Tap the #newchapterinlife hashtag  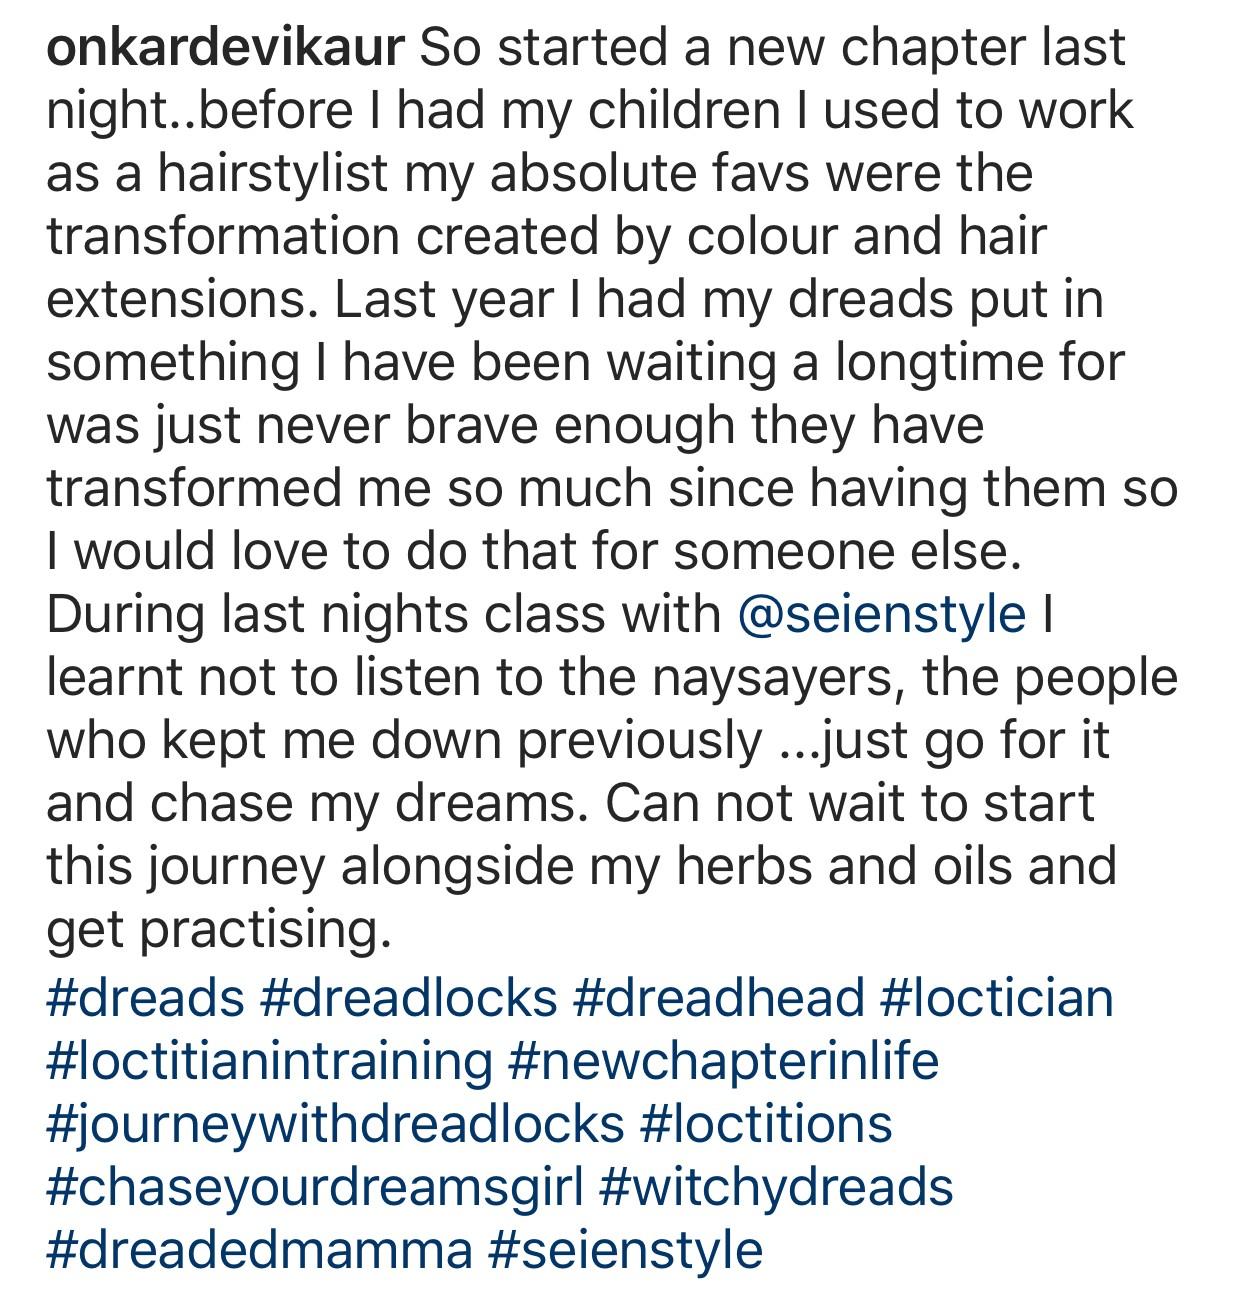coord(724,1060)
